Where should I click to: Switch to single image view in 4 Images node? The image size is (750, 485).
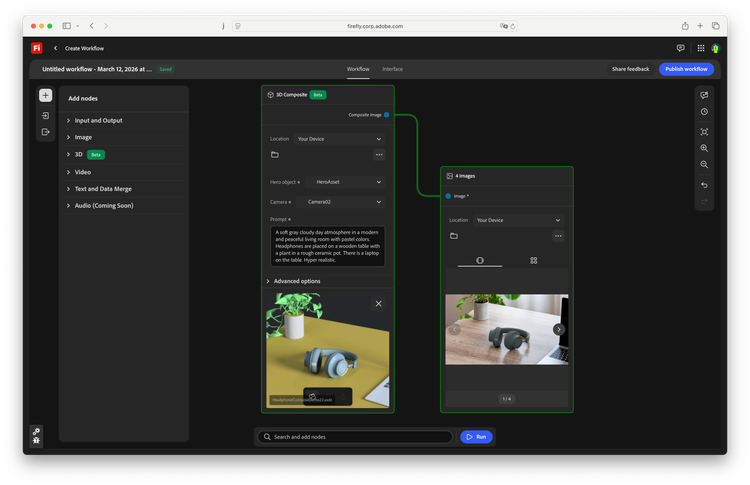tap(480, 260)
